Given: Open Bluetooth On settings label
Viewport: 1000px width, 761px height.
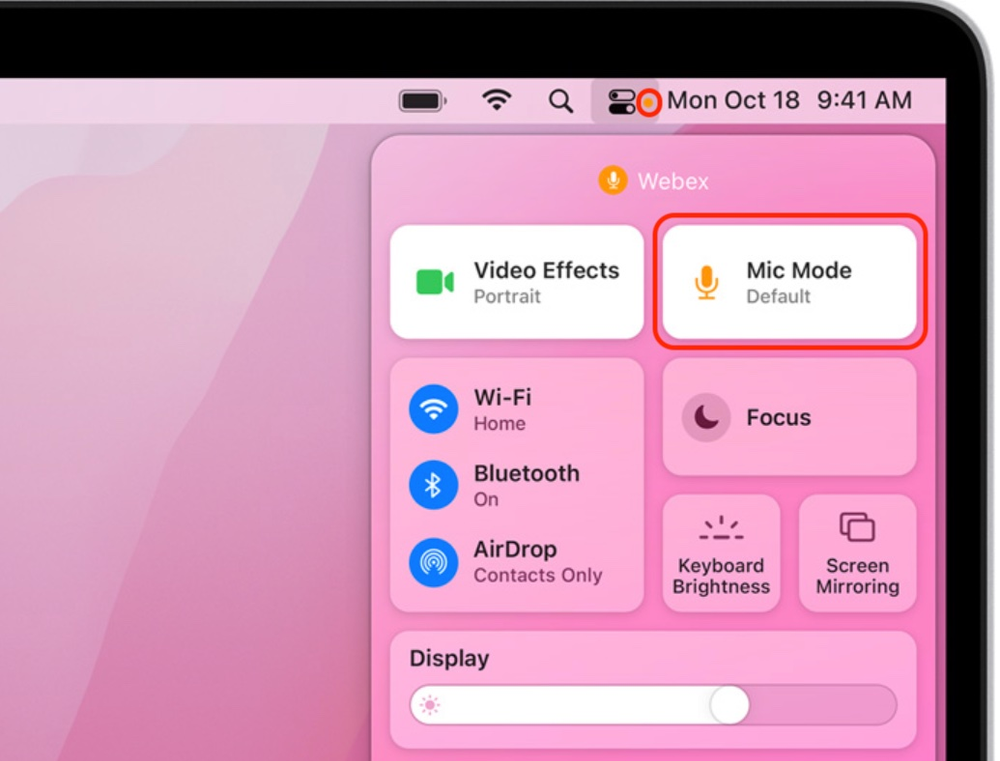Looking at the screenshot, I should [x=527, y=485].
